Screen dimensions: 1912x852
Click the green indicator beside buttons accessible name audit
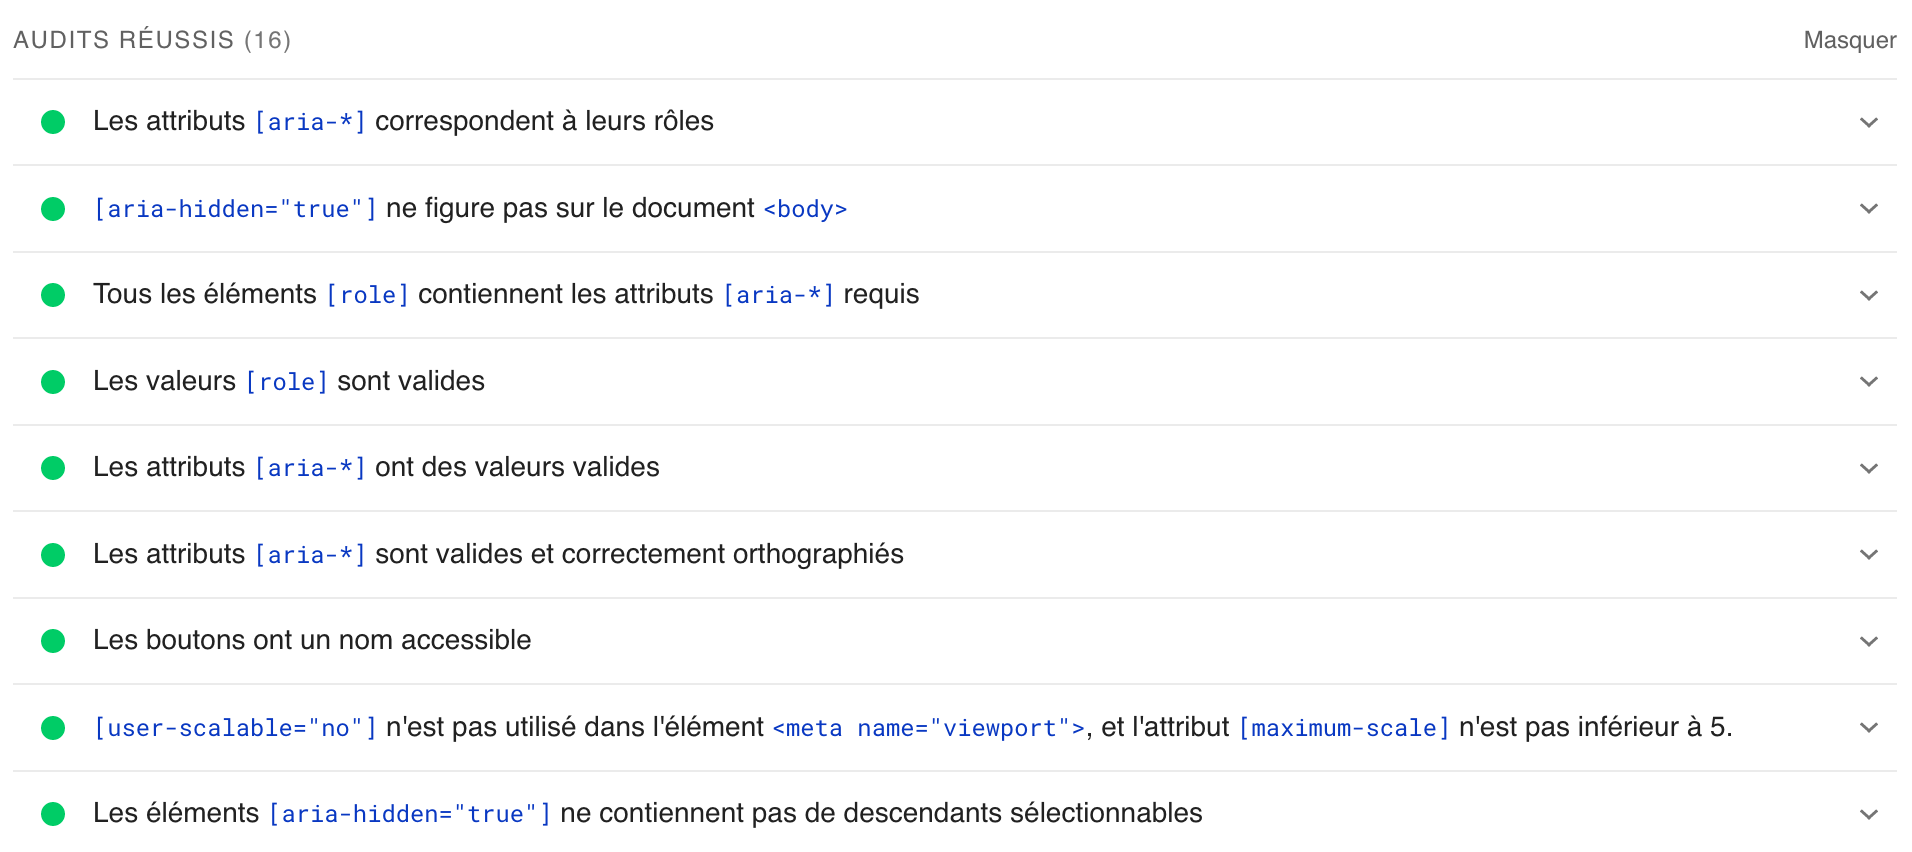click(x=54, y=640)
